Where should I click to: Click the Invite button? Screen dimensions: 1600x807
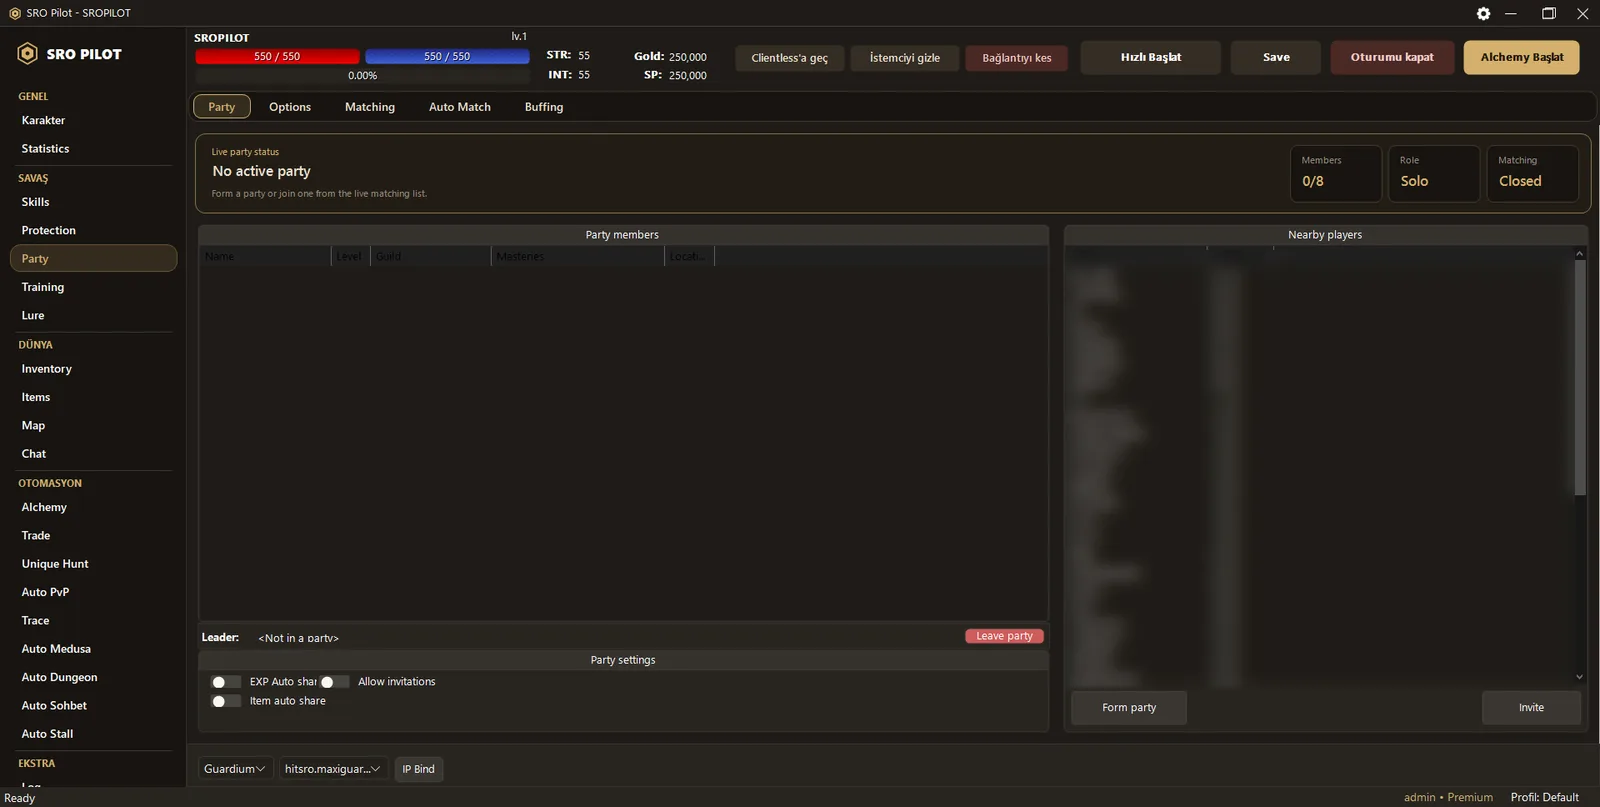click(x=1531, y=708)
